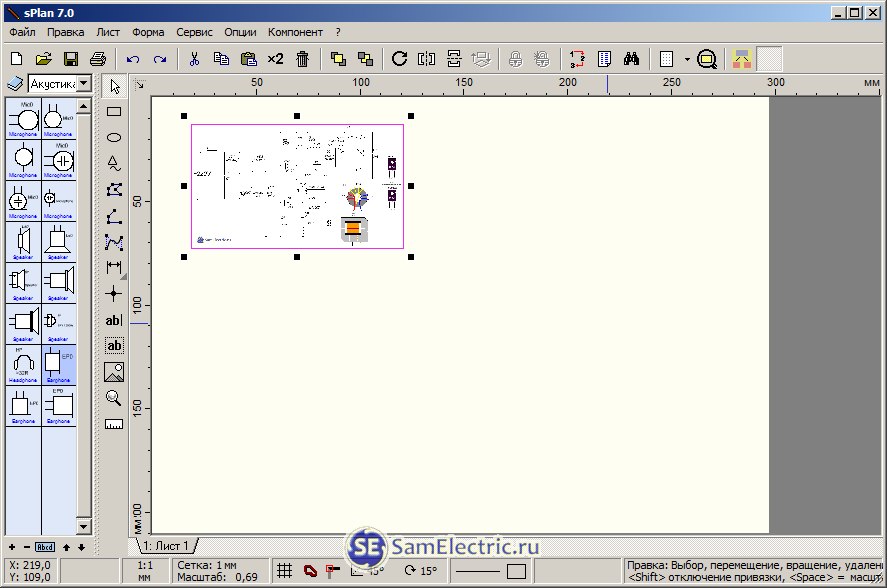887x588 pixels.
Task: Open the grid options dropdown arrow
Action: pos(687,59)
